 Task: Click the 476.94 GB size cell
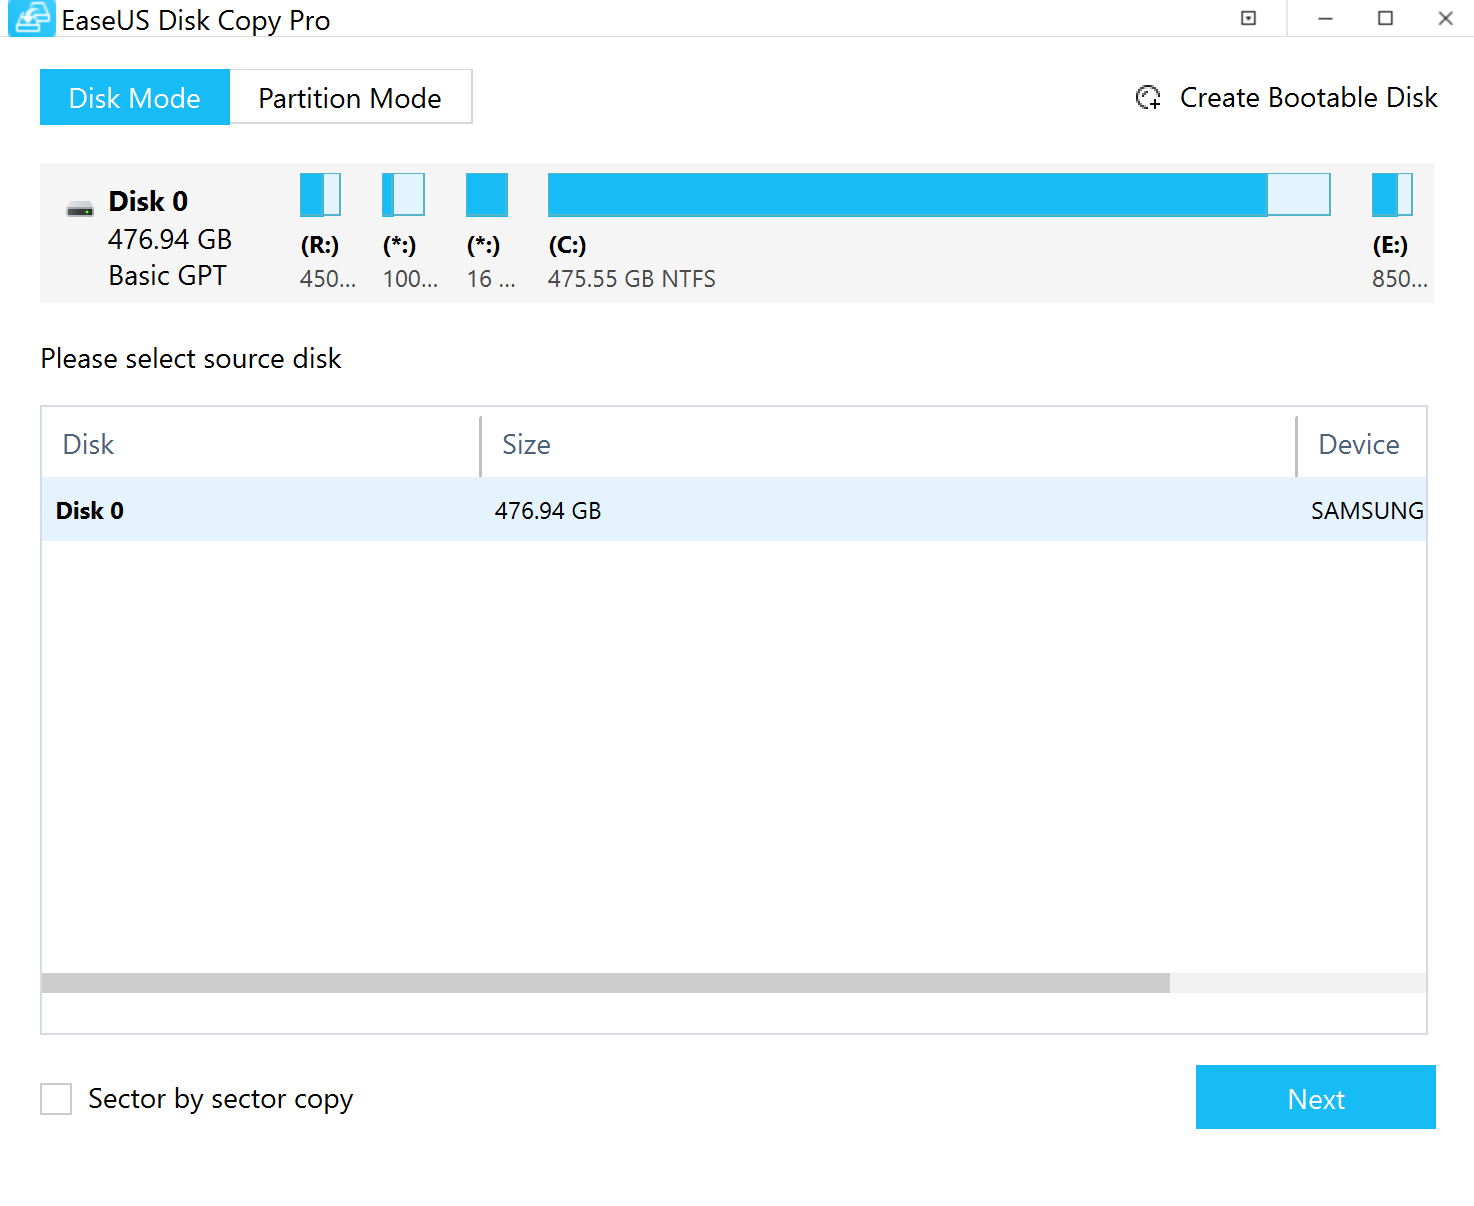point(548,511)
